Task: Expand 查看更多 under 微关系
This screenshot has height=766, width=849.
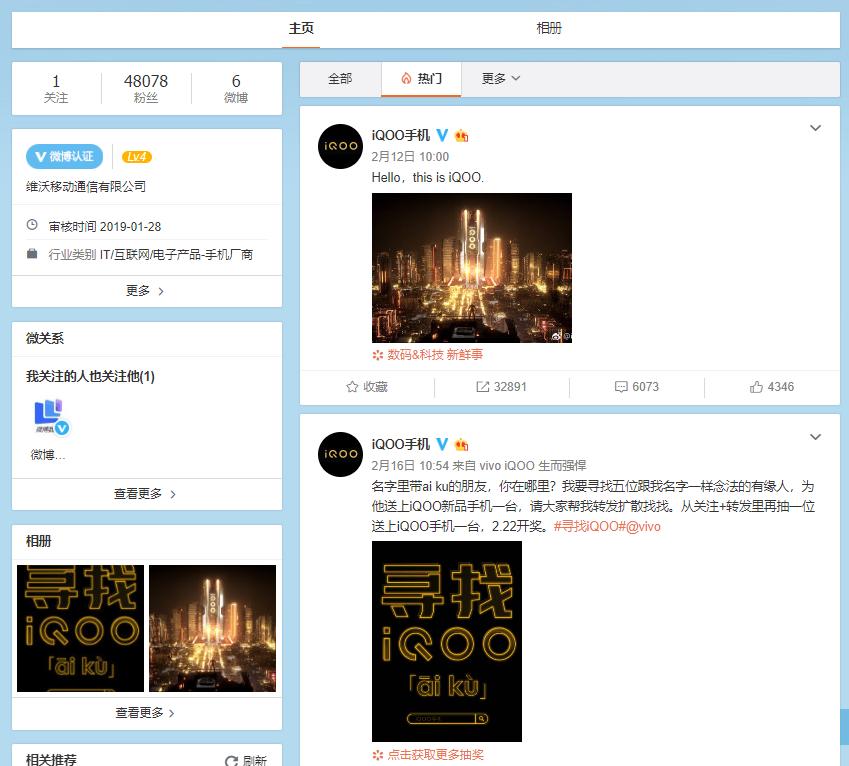Action: click(146, 494)
